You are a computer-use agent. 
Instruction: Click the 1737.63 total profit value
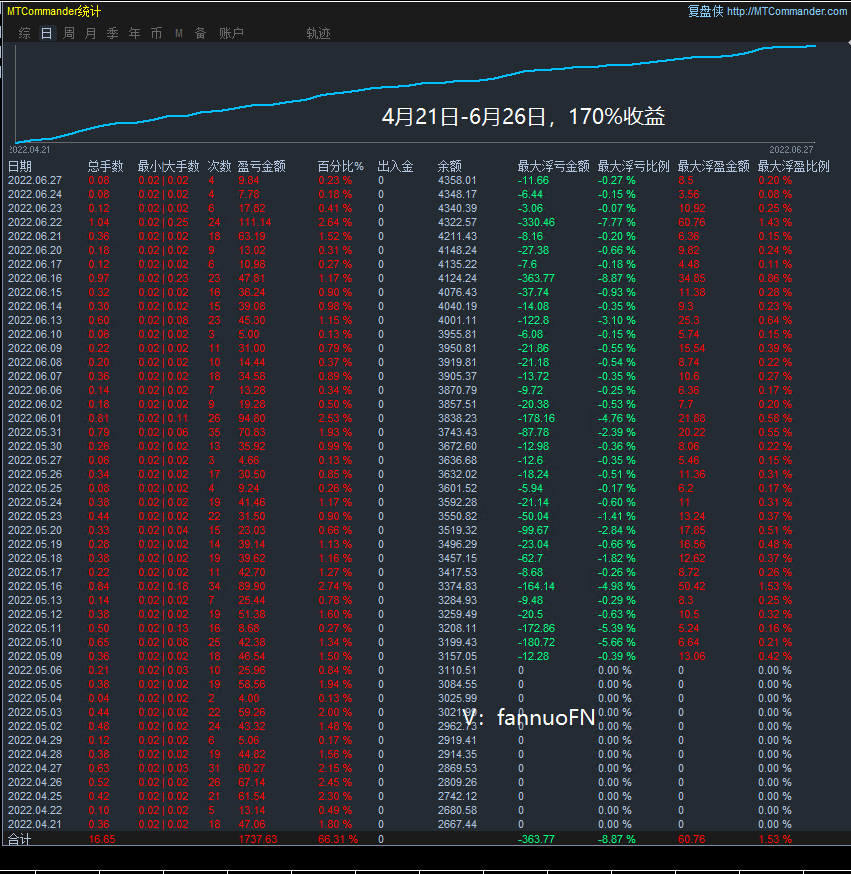point(258,839)
